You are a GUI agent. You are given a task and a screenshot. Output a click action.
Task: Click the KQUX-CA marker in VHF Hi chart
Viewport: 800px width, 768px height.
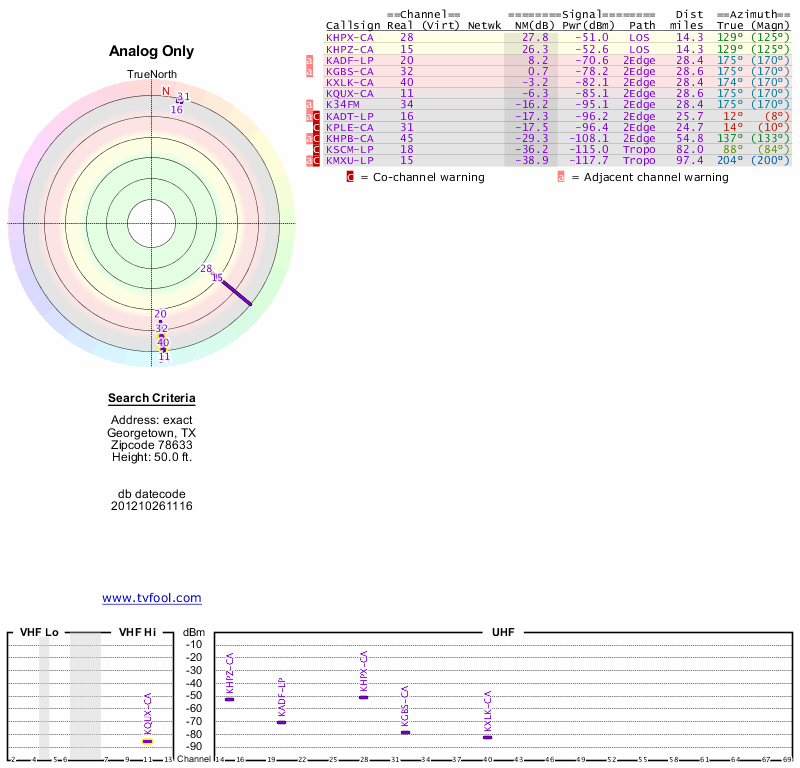pyautogui.click(x=147, y=741)
